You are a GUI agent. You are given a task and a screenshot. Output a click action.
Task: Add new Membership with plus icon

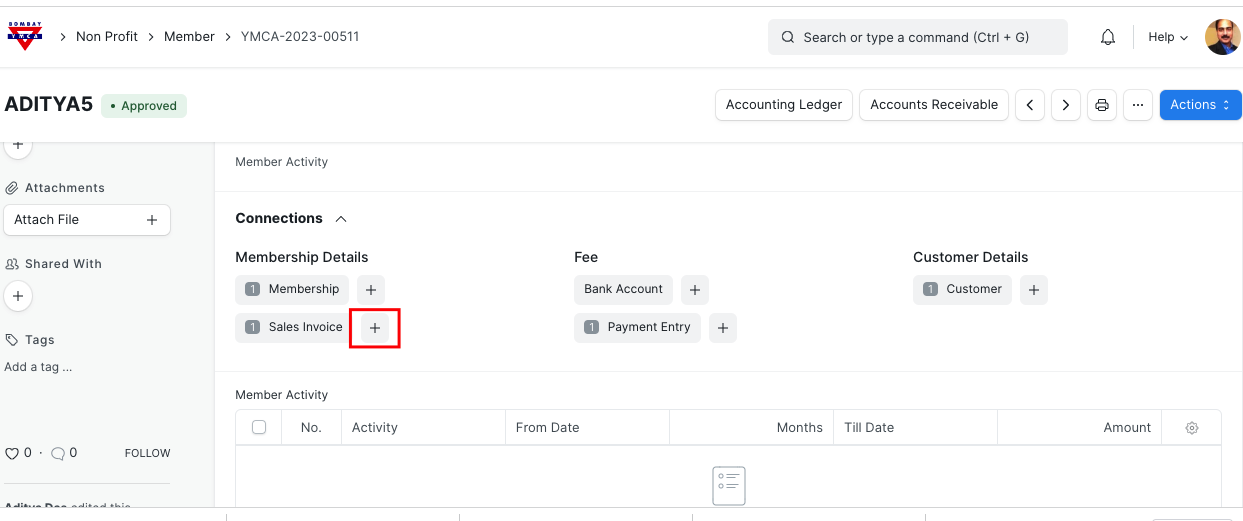tap(370, 290)
